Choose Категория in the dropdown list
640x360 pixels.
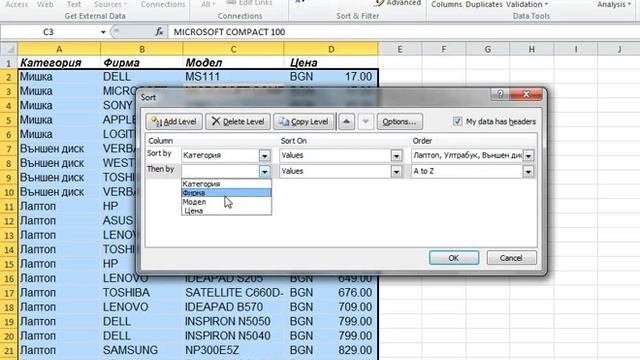226,184
